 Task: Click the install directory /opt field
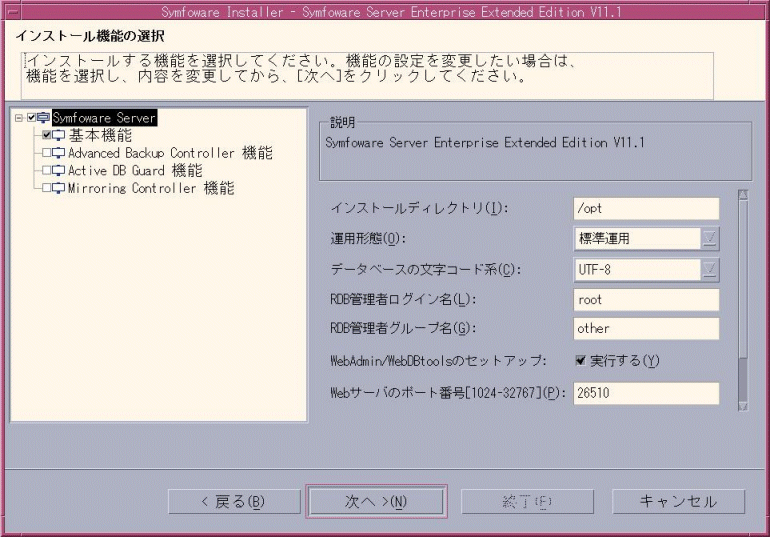(646, 209)
